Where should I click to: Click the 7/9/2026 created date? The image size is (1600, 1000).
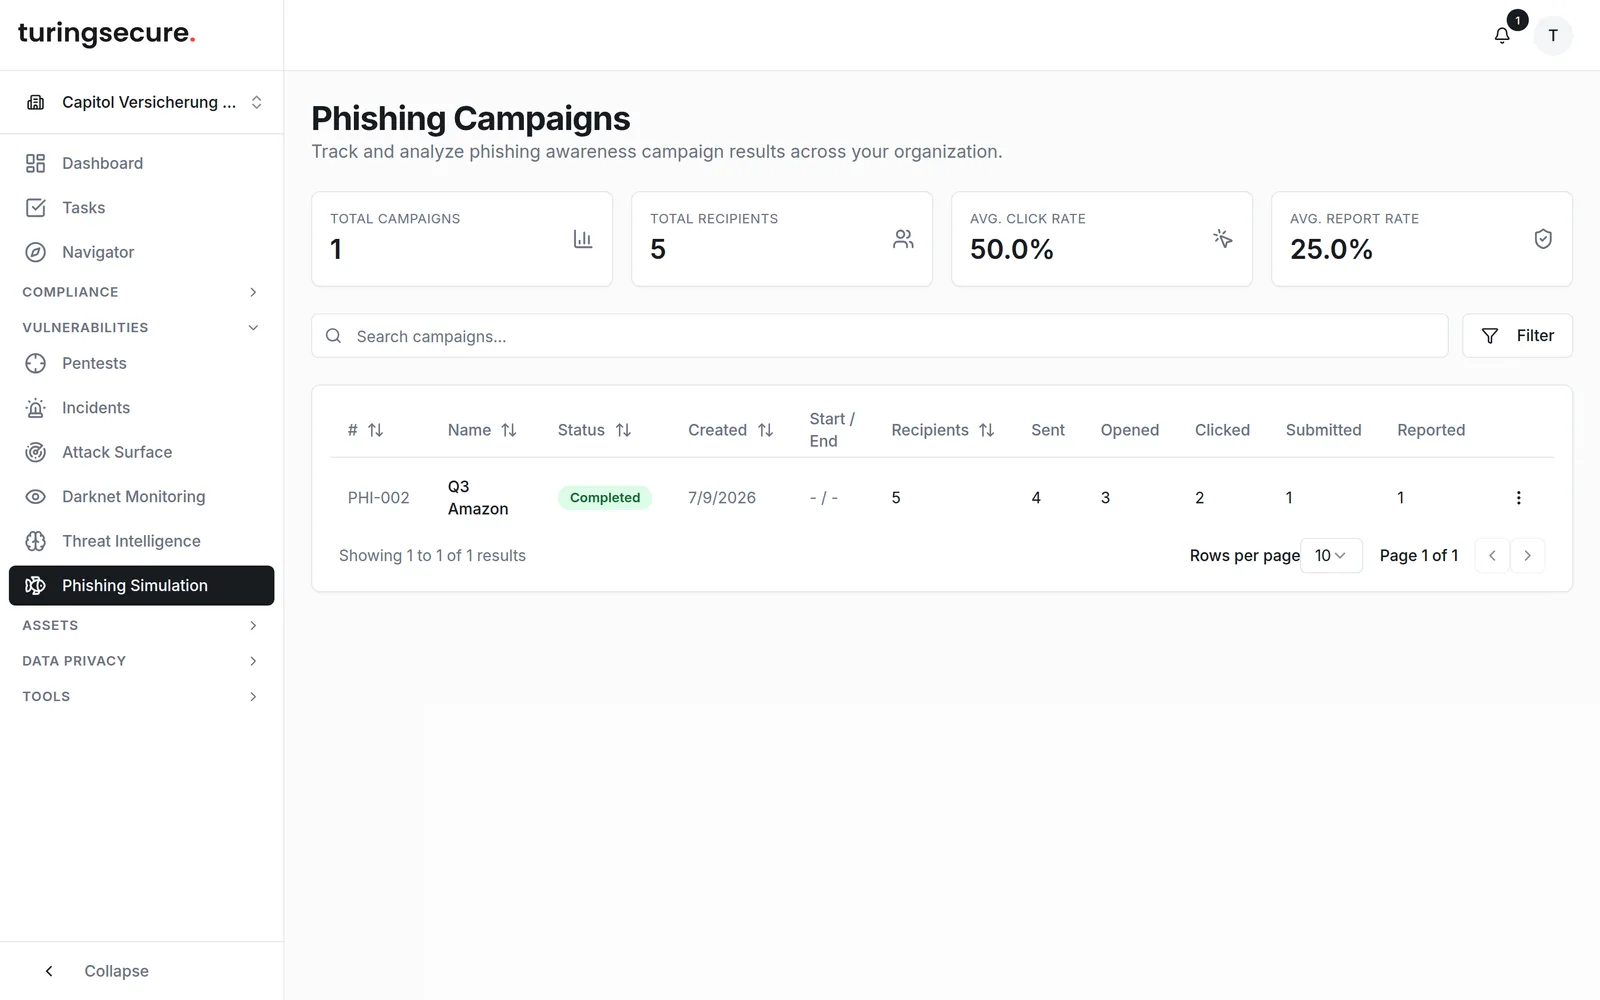click(x=722, y=498)
